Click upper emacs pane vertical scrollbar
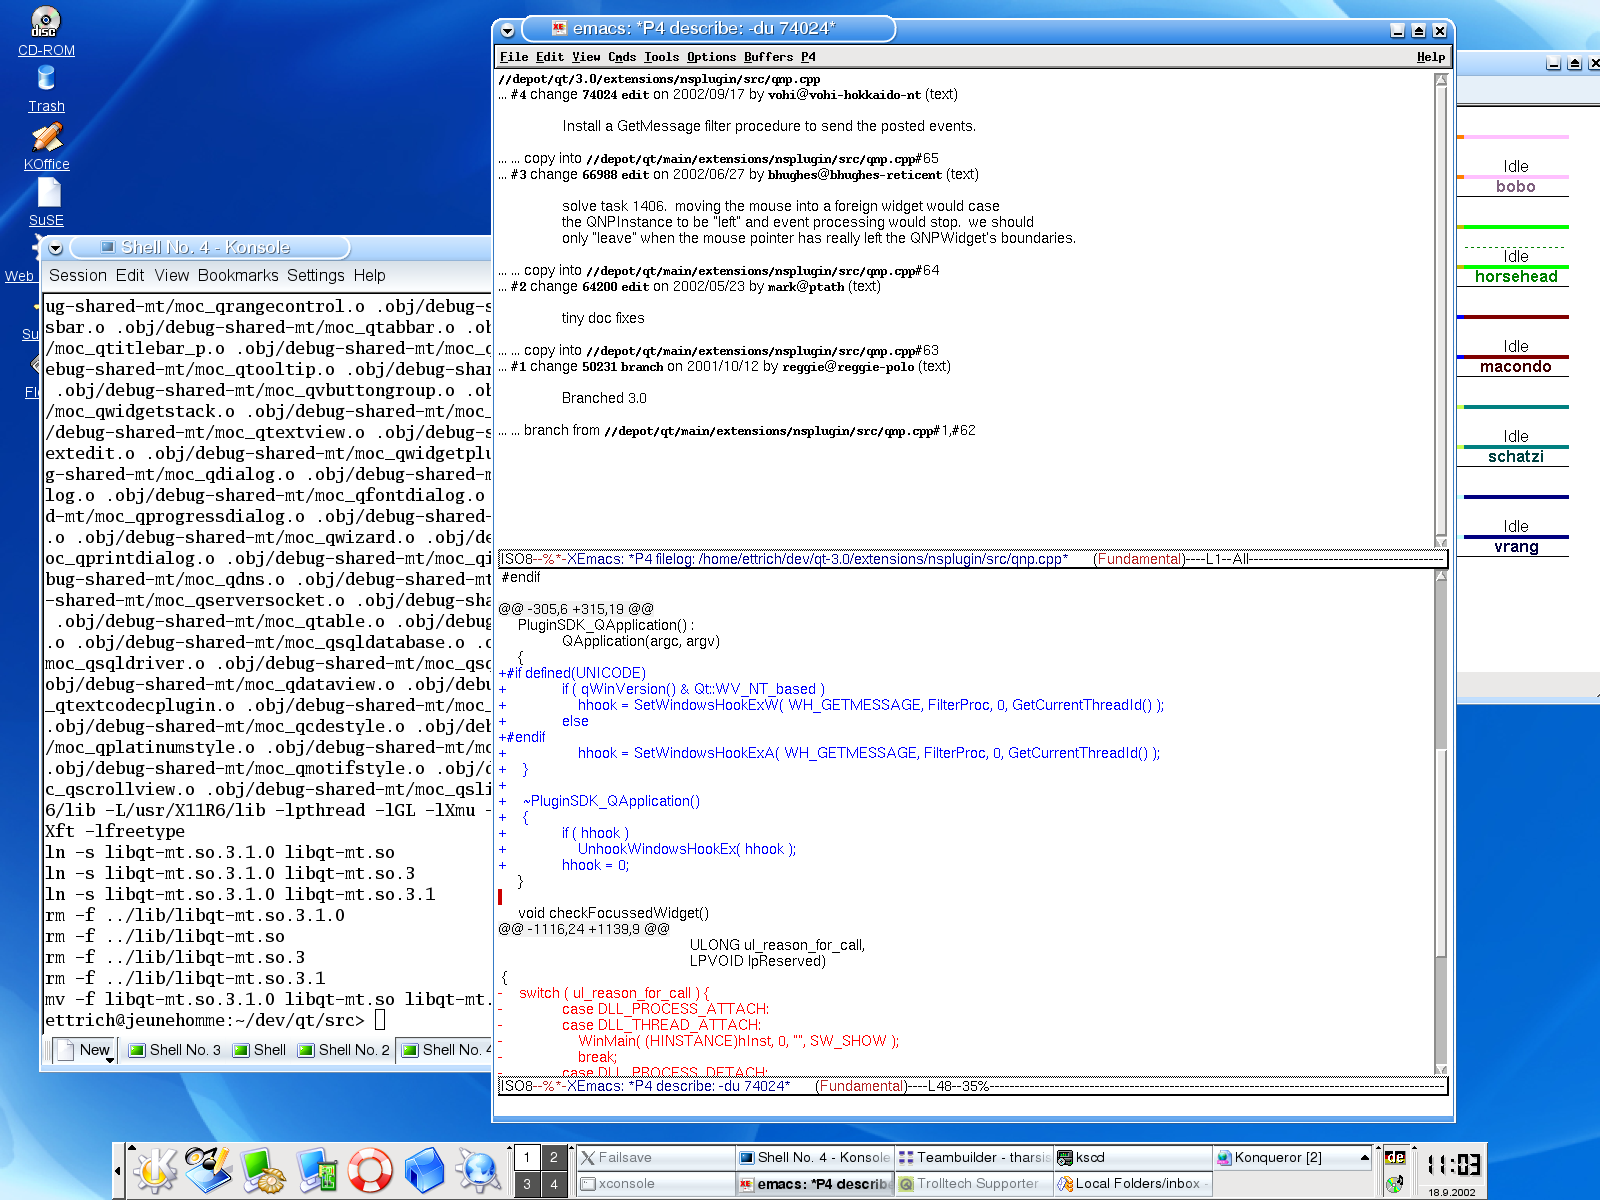1600x1200 pixels. [x=1441, y=310]
